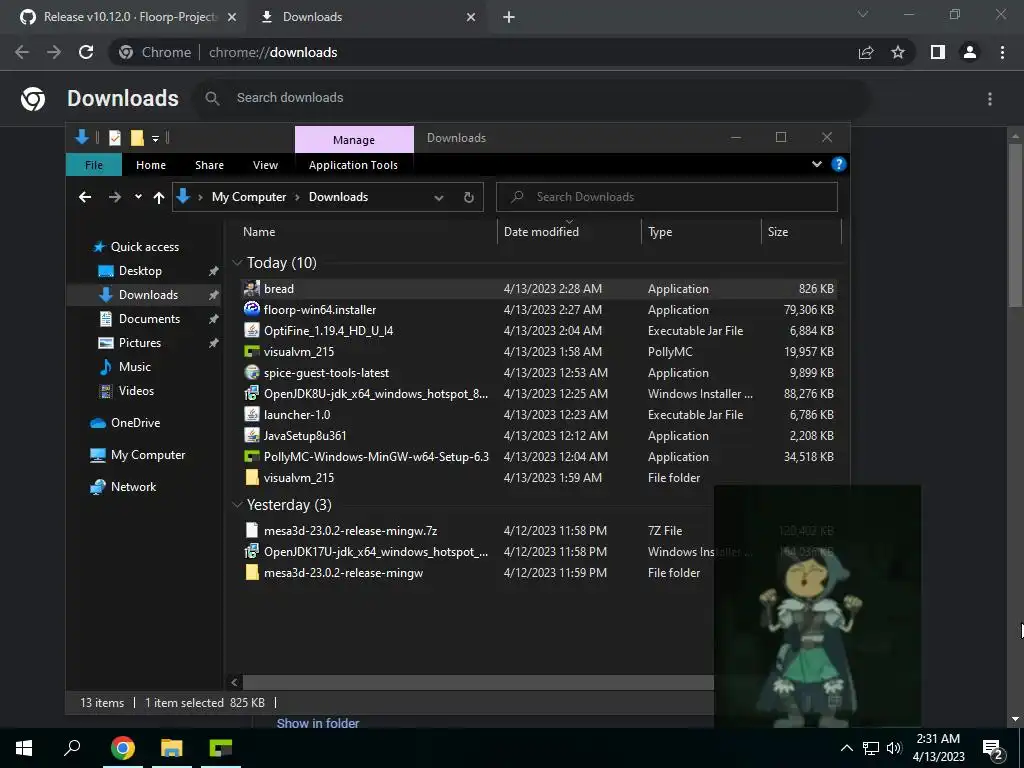Open Downloads page more actions menu
Viewport: 1024px width, 768px height.
(990, 99)
